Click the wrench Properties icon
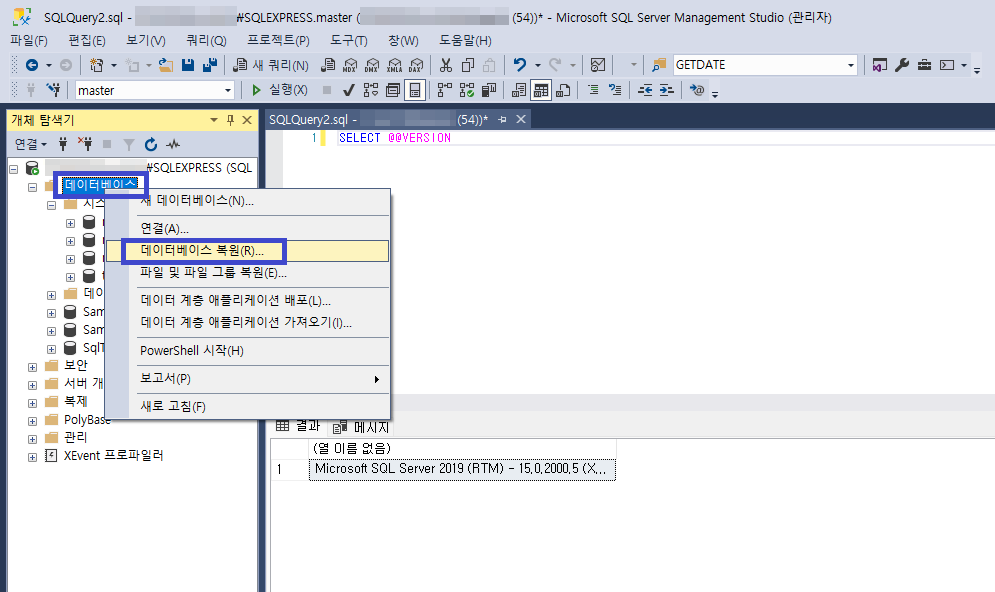 click(x=902, y=65)
